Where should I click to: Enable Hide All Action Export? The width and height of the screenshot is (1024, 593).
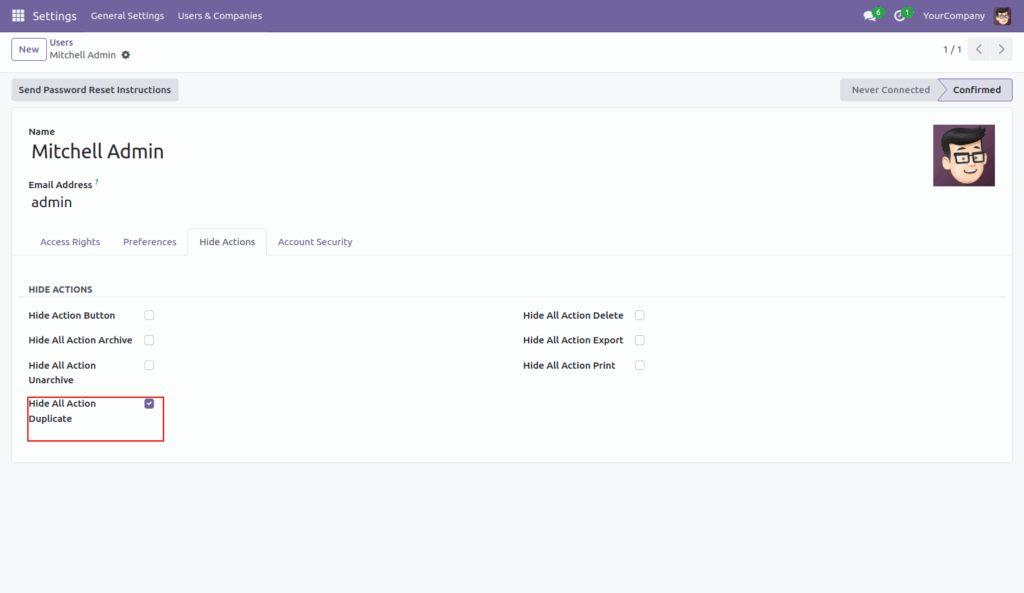[x=639, y=340]
